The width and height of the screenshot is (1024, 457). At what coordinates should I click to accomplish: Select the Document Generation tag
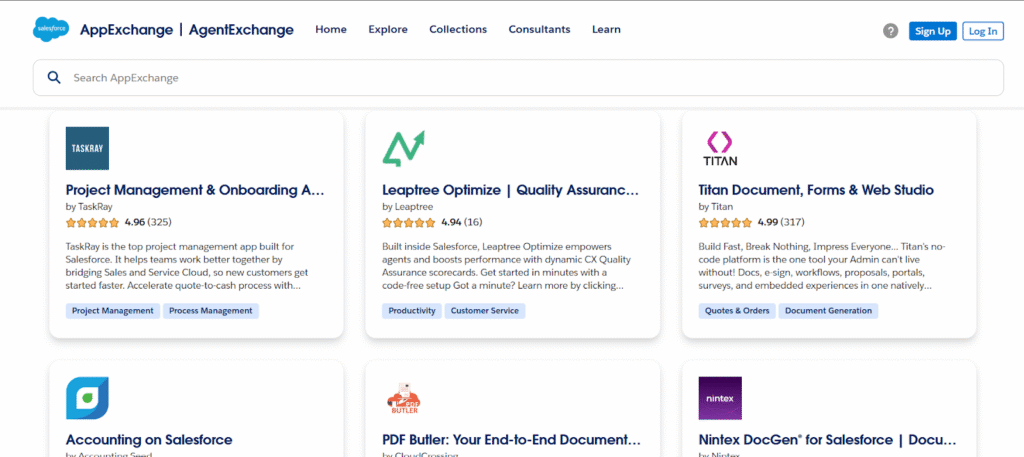point(828,311)
